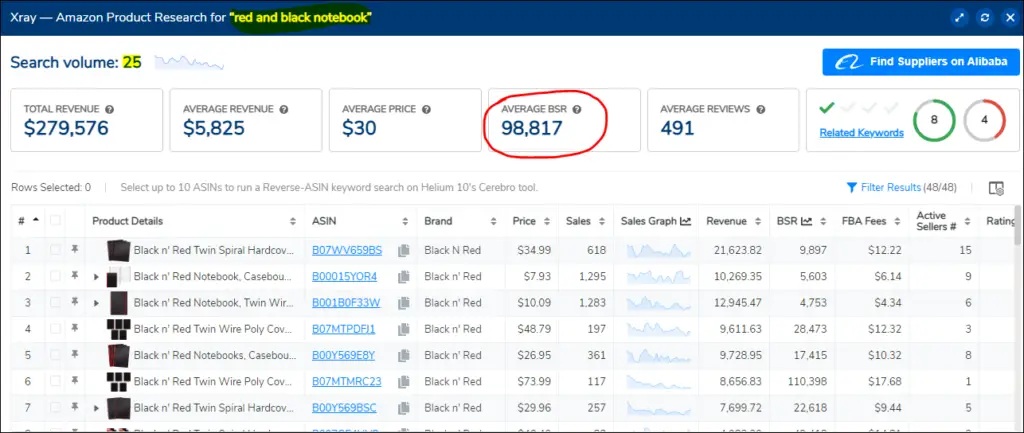Click product thumbnail for row 4 Poly Cover

point(119,329)
